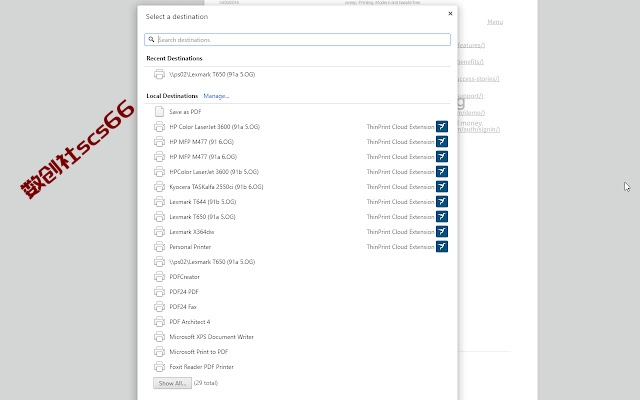
Task: Click printer icon beside PDF24 PDF
Action: [x=159, y=292]
